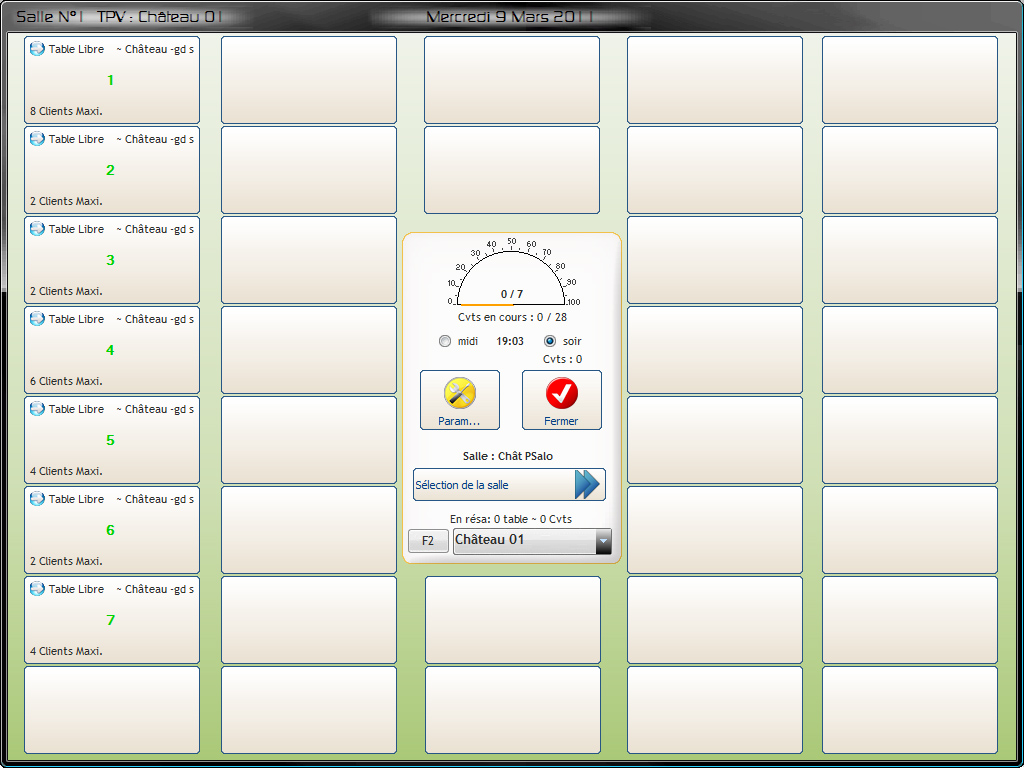Click Table Libre text on table 1
The image size is (1024, 768).
tap(76, 49)
